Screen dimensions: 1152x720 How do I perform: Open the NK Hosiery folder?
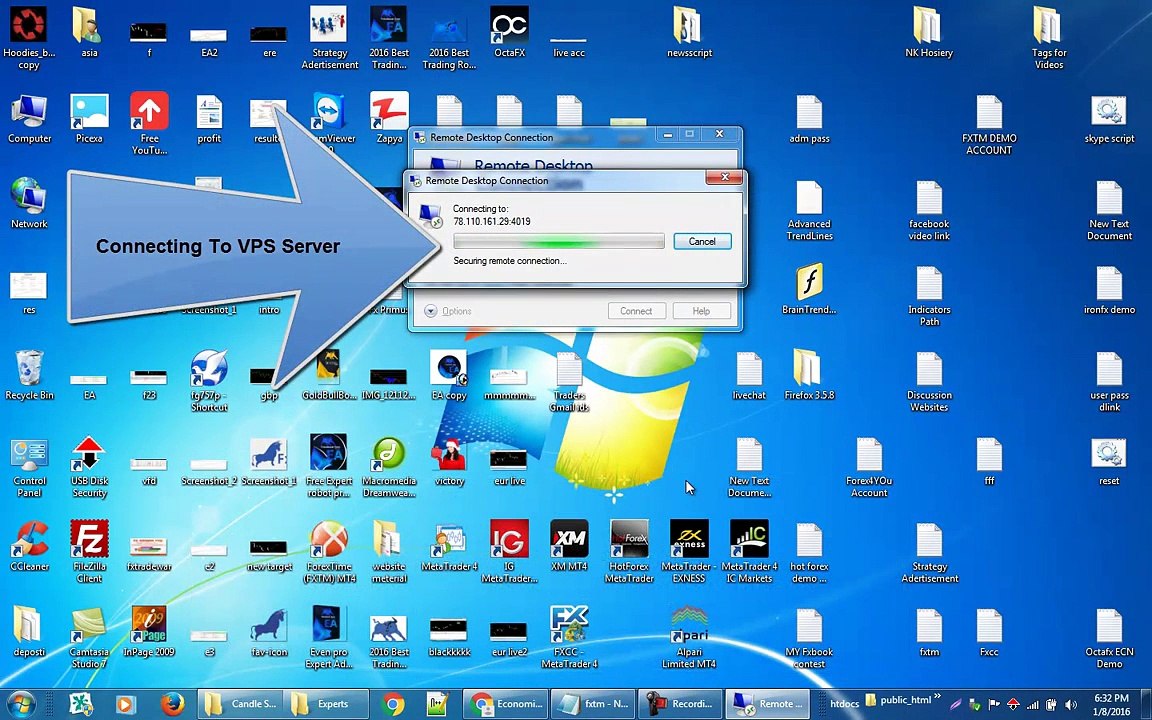pyautogui.click(x=929, y=33)
